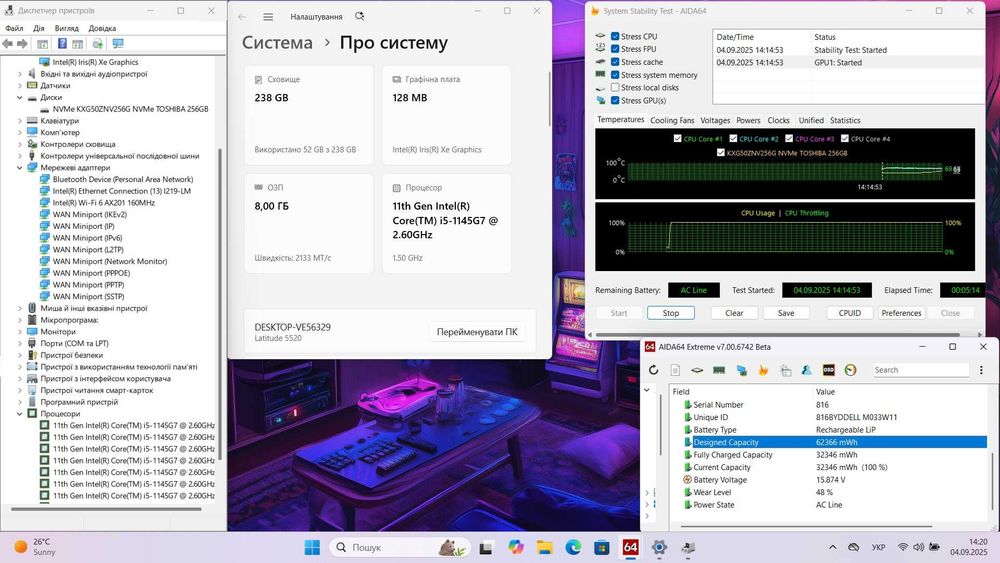1000x563 pixels.
Task: Click the taskbar Пошук search box
Action: [401, 547]
